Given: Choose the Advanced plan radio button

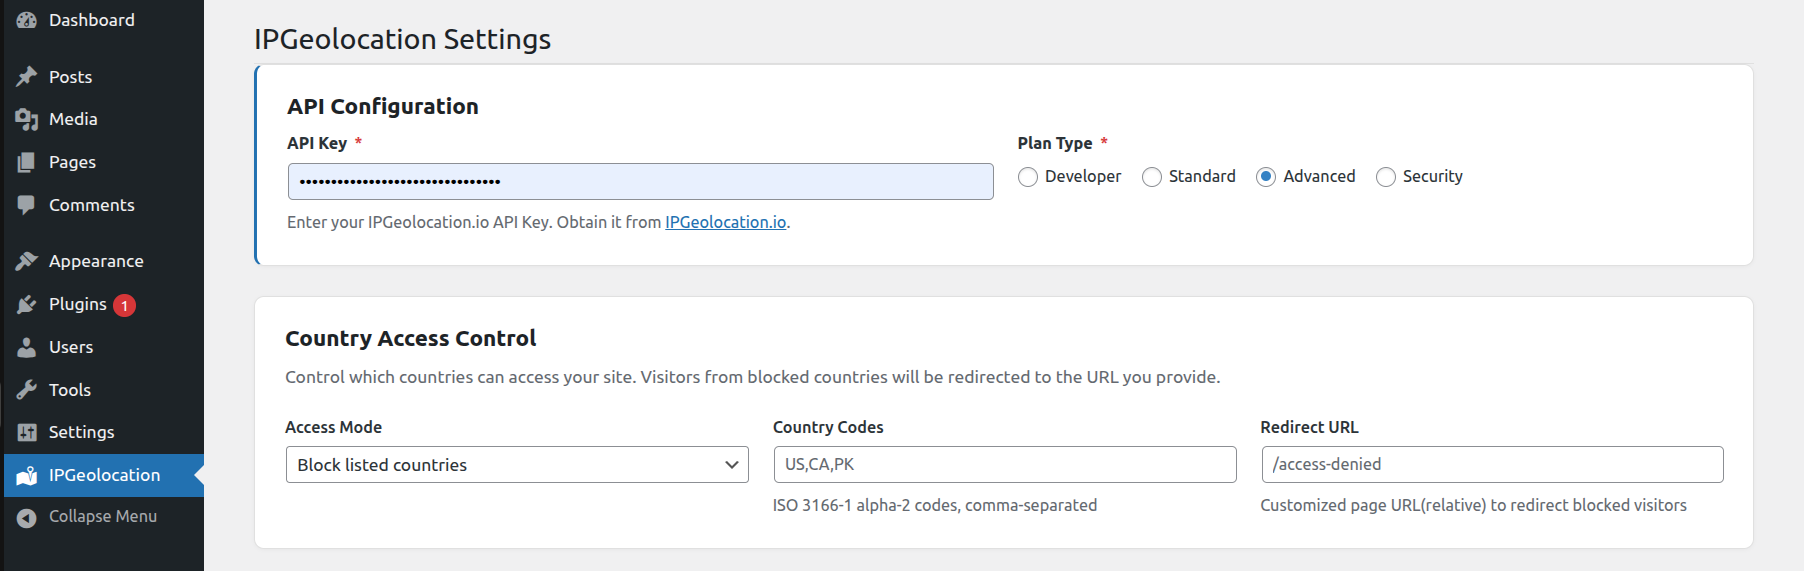Looking at the screenshot, I should [x=1266, y=177].
